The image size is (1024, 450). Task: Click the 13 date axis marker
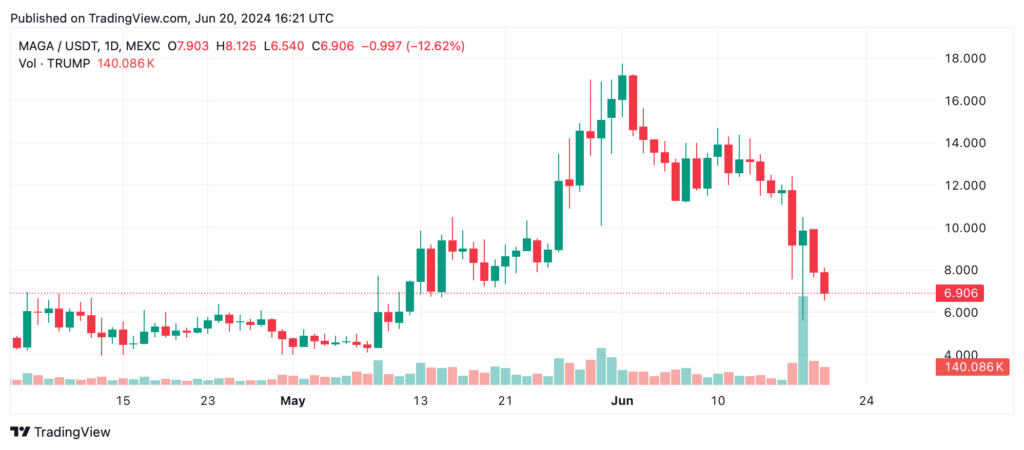click(421, 401)
